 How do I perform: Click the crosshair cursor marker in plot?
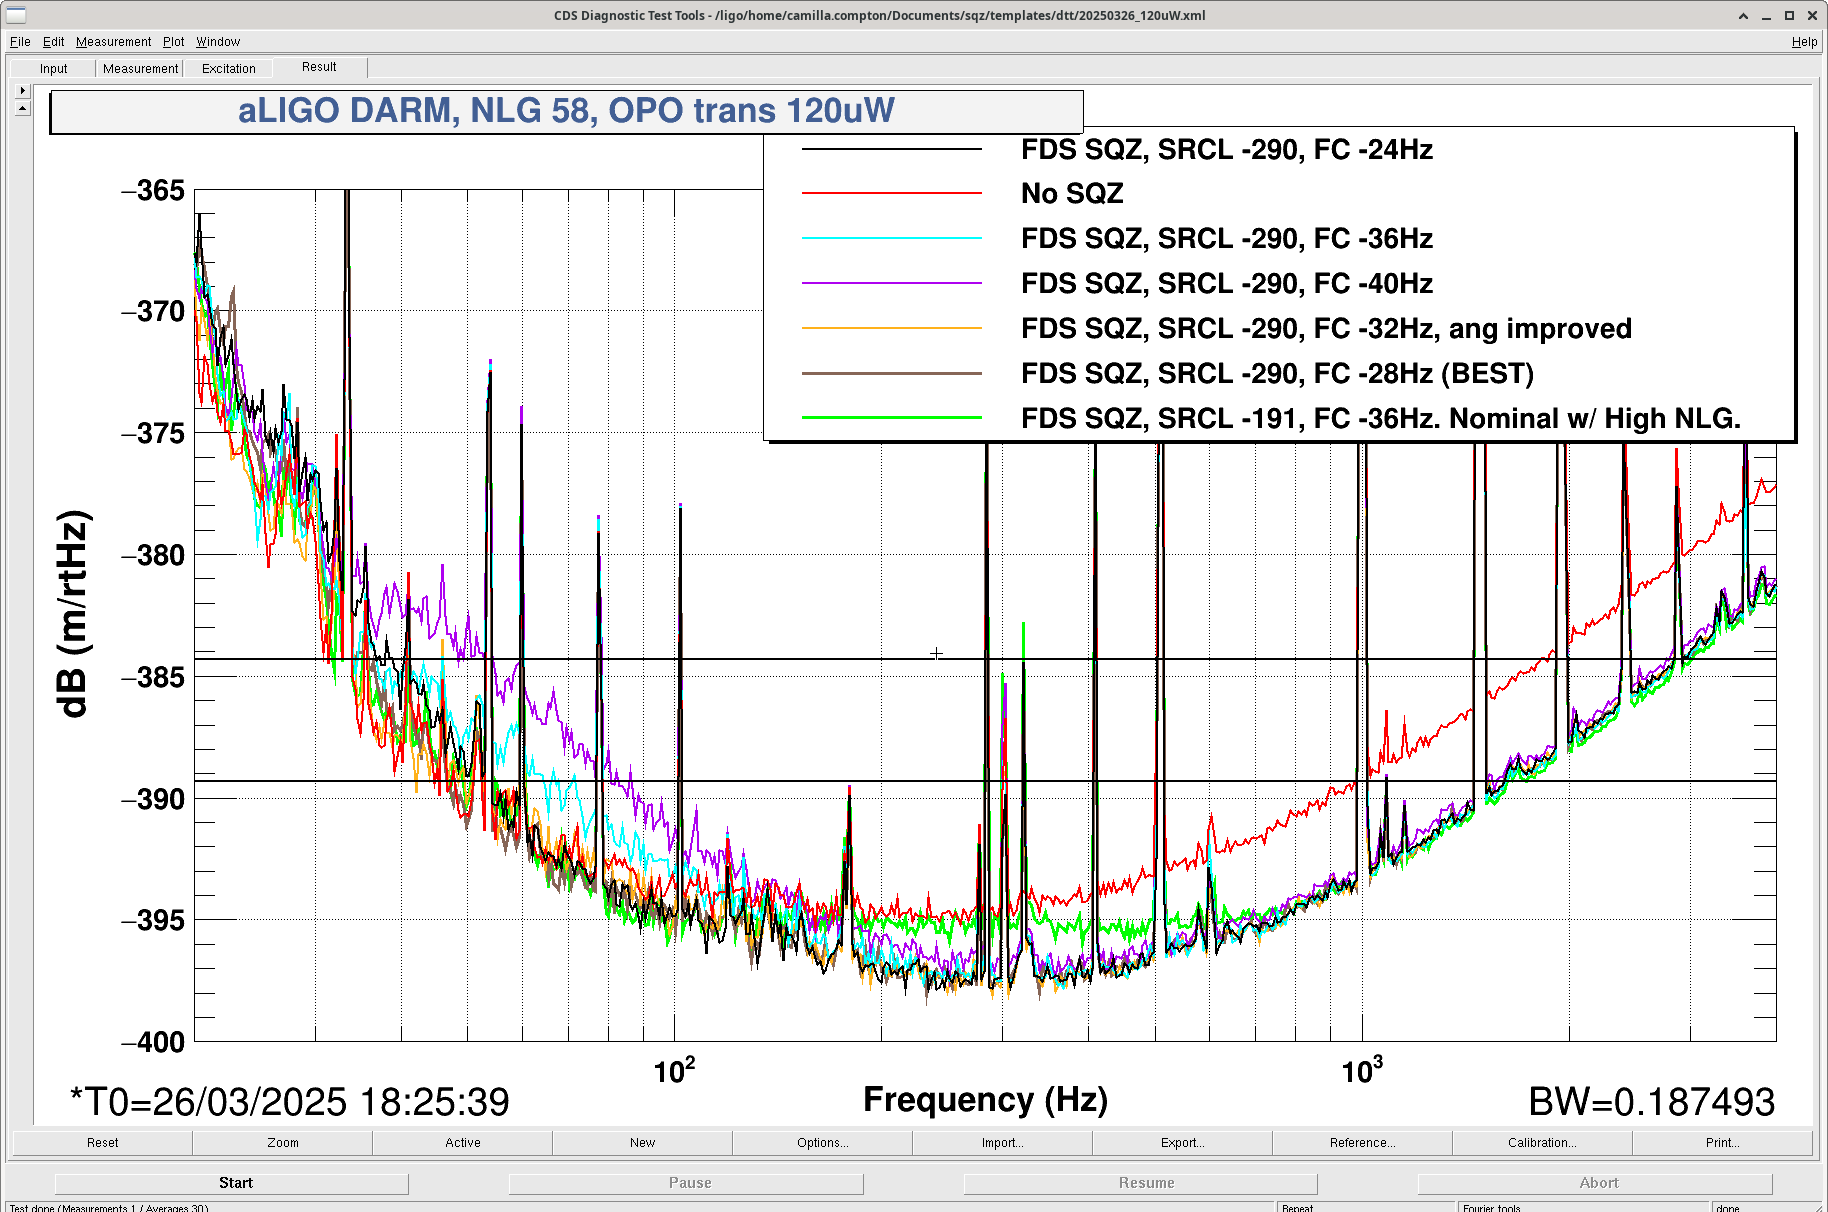[x=936, y=653]
